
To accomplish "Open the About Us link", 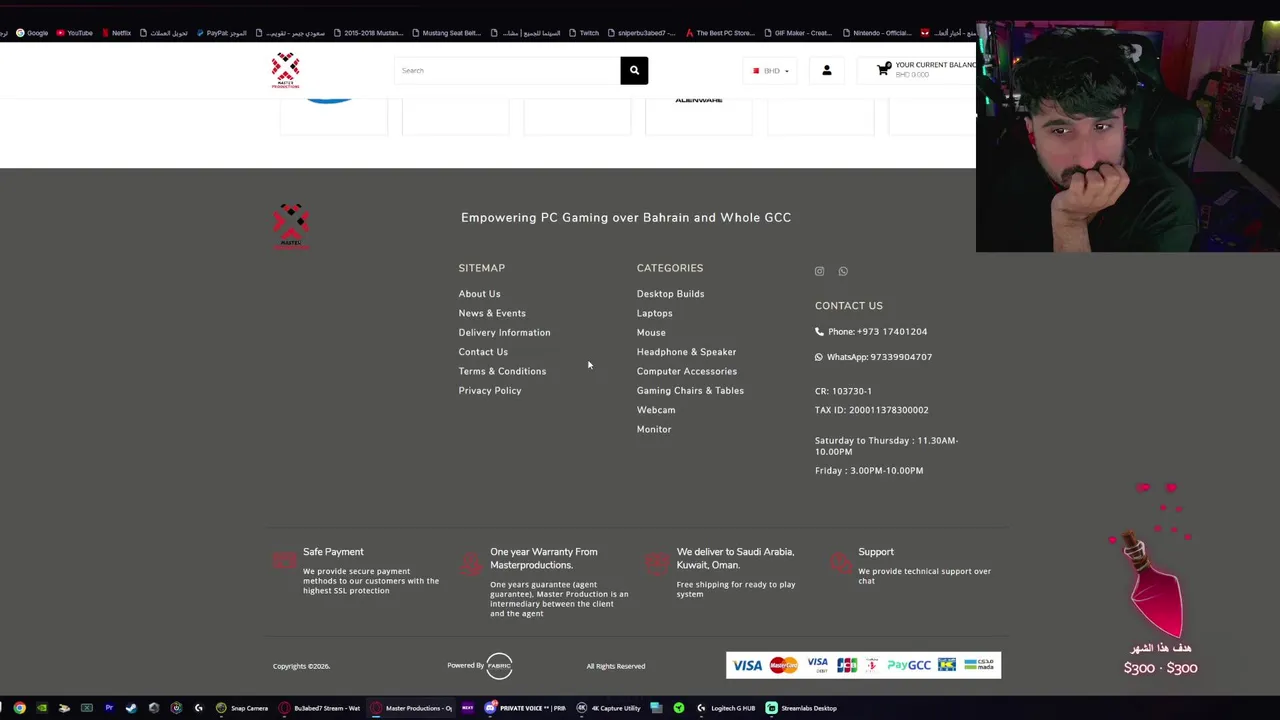I will coord(479,294).
